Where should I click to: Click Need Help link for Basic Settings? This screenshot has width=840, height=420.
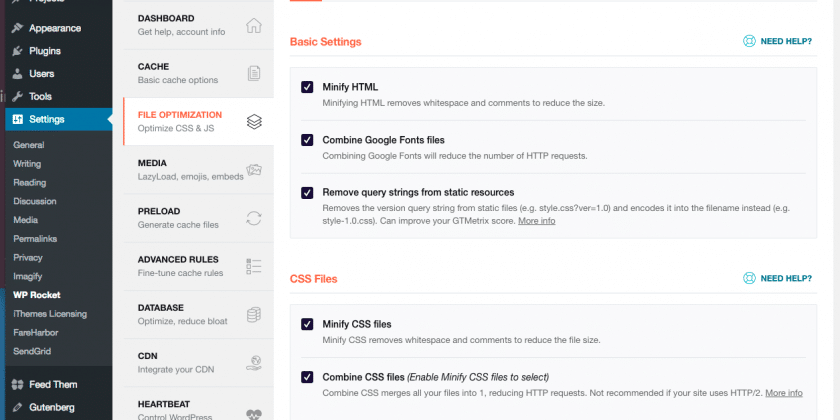click(786, 41)
